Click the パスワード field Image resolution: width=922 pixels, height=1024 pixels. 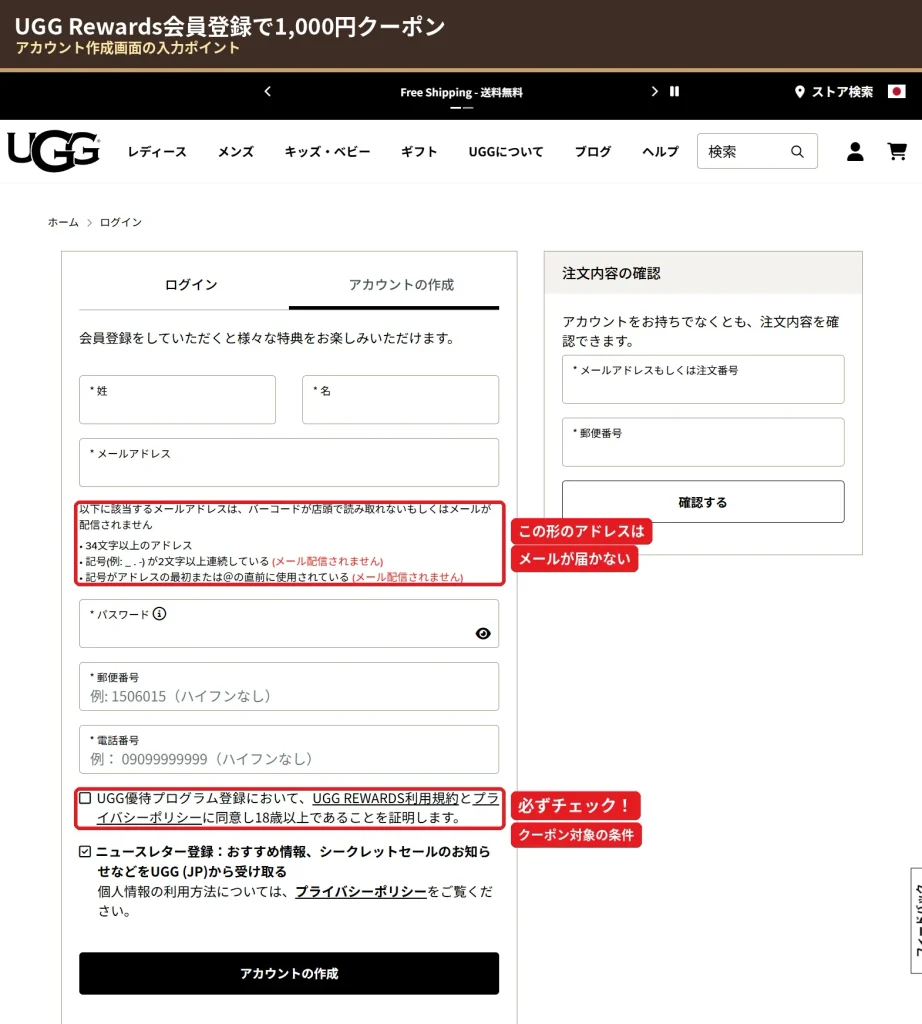tap(289, 624)
